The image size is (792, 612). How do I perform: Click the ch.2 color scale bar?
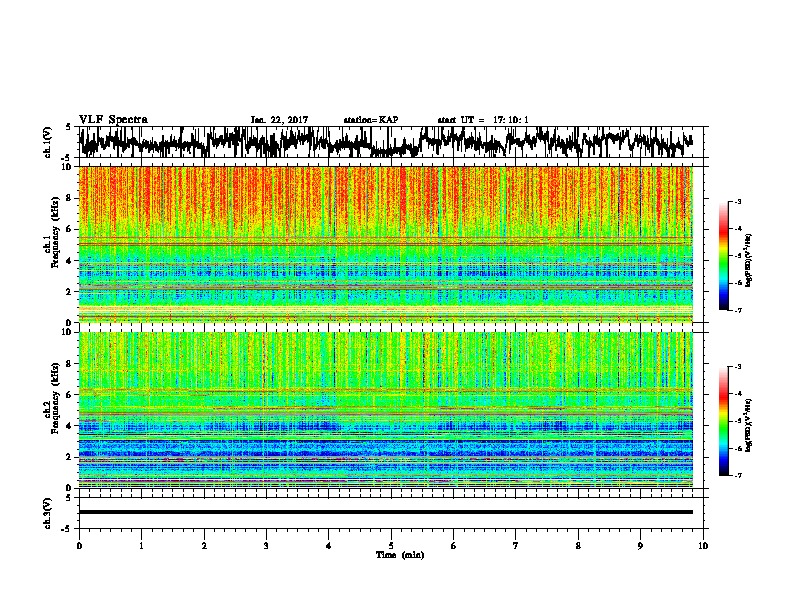(x=723, y=421)
